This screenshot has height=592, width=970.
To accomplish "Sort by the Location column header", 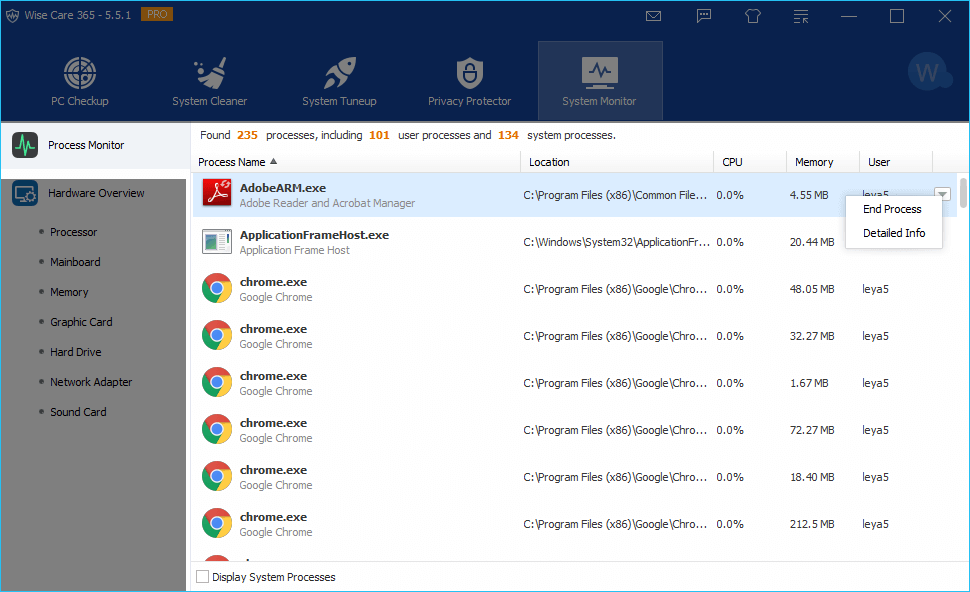I will [x=617, y=162].
